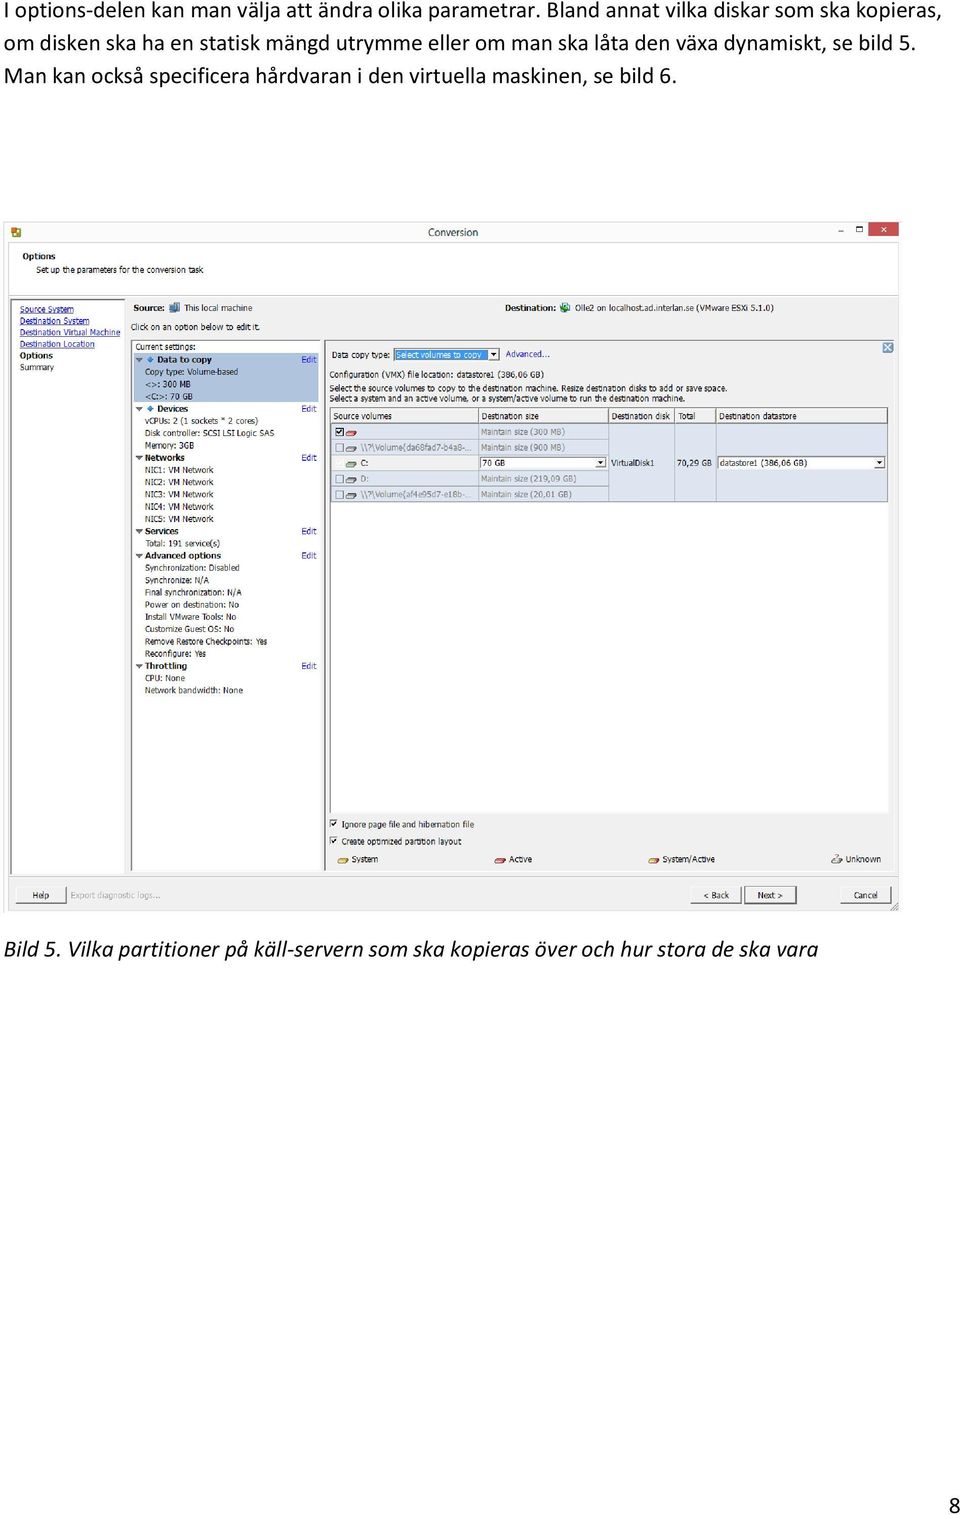Check the D: source volume box
Viewport: 960px width, 1515px height.
pos(339,479)
